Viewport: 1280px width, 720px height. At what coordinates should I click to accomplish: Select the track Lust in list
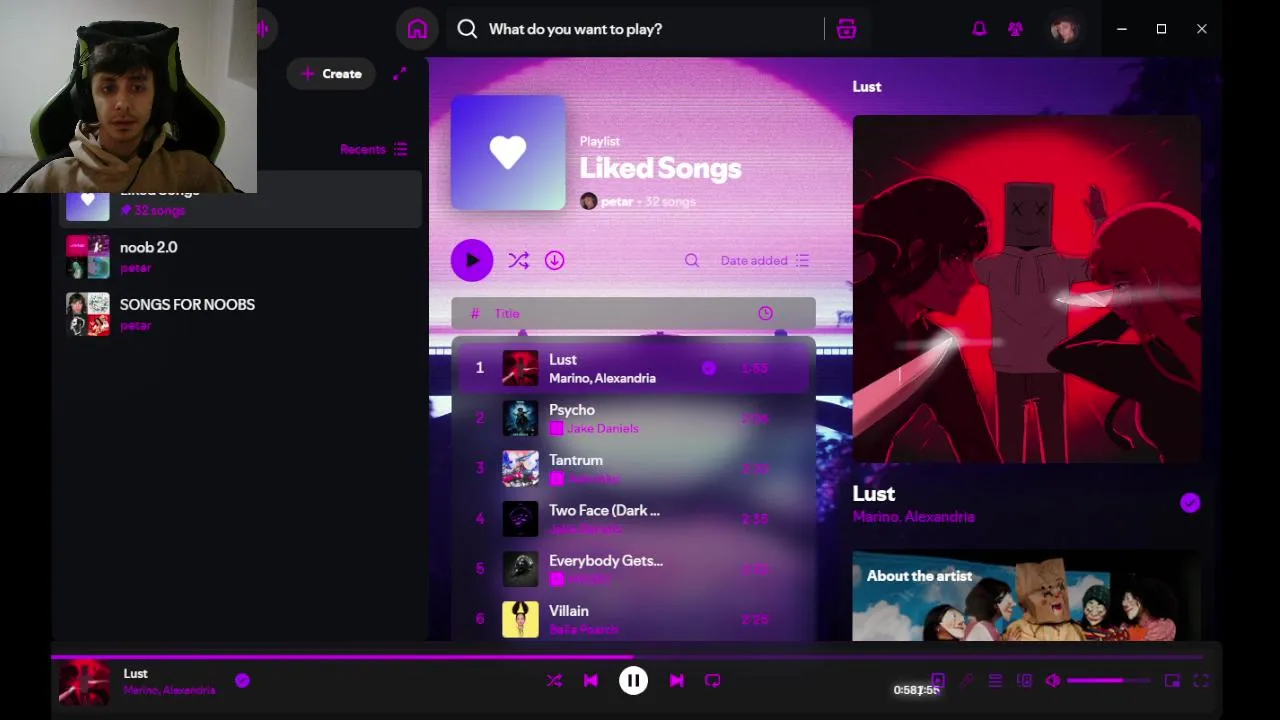(x=633, y=368)
